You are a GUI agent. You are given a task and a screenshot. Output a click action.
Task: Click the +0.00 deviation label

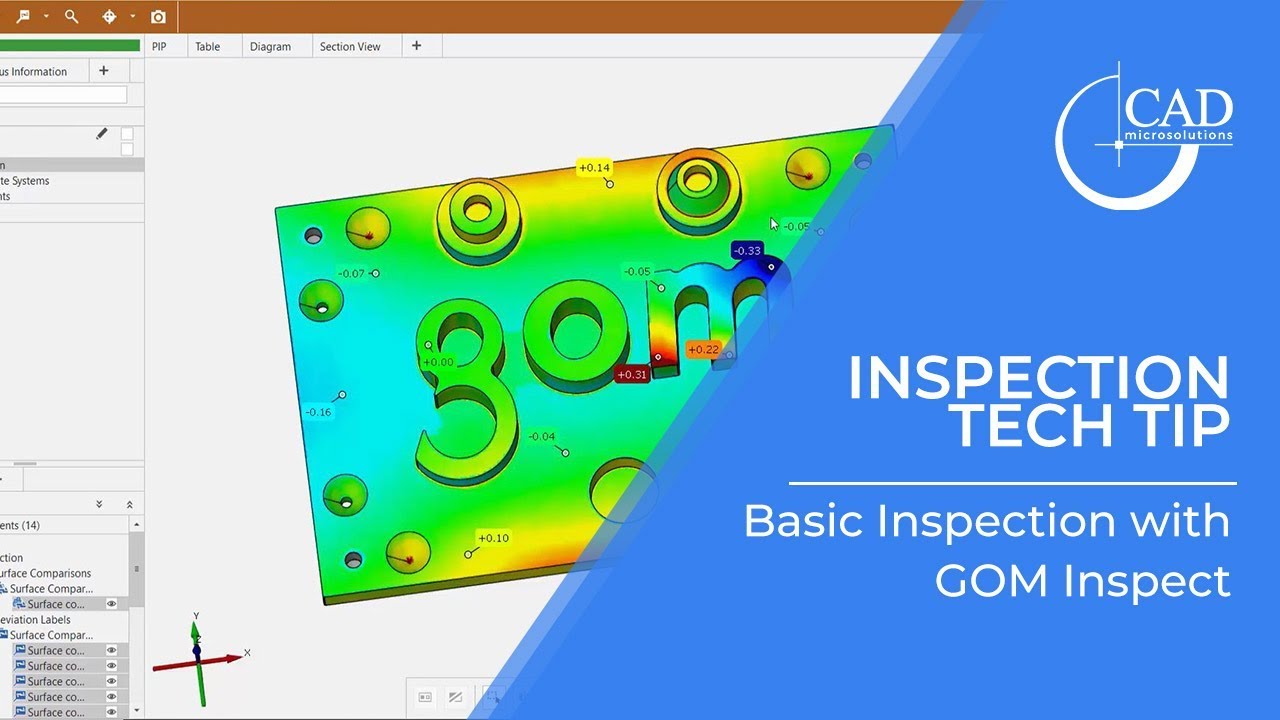coord(438,362)
